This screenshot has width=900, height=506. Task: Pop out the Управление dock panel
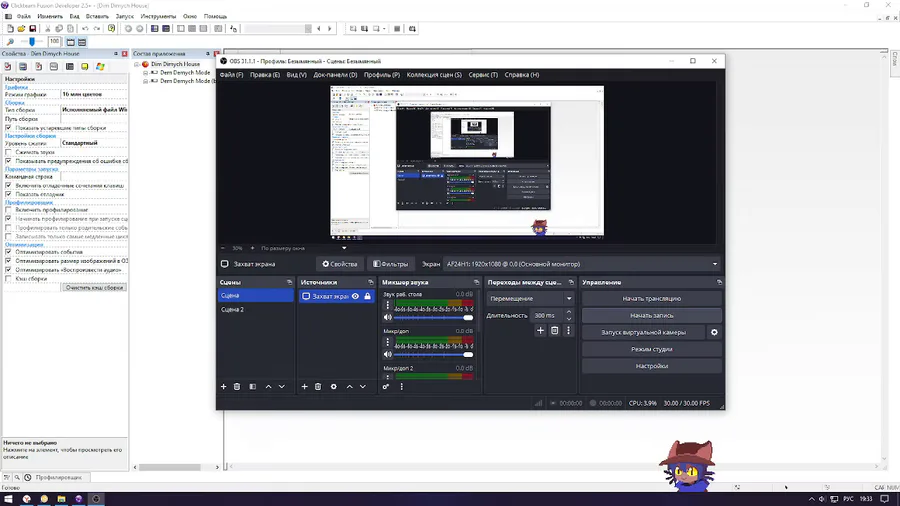click(719, 282)
